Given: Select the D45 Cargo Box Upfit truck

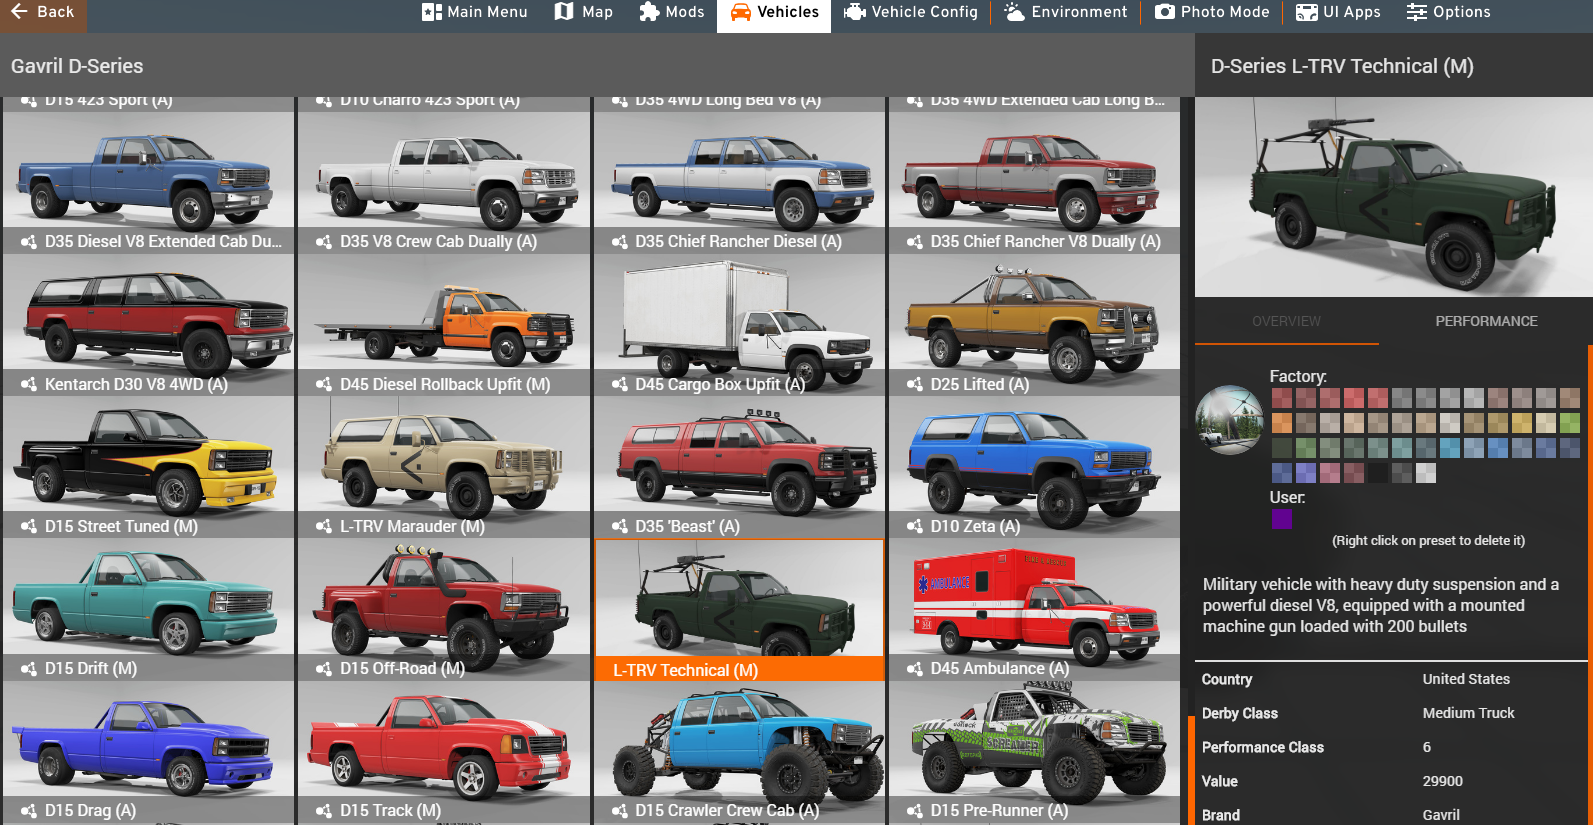Looking at the screenshot, I should click(739, 325).
